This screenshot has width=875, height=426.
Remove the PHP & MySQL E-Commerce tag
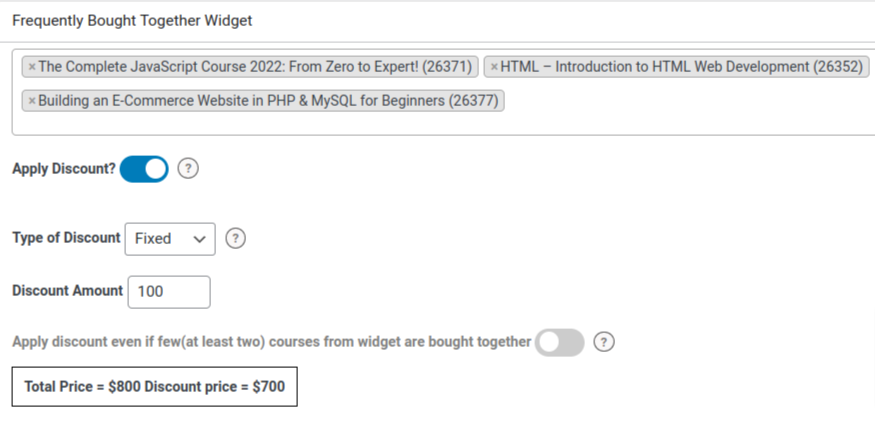(x=32, y=101)
